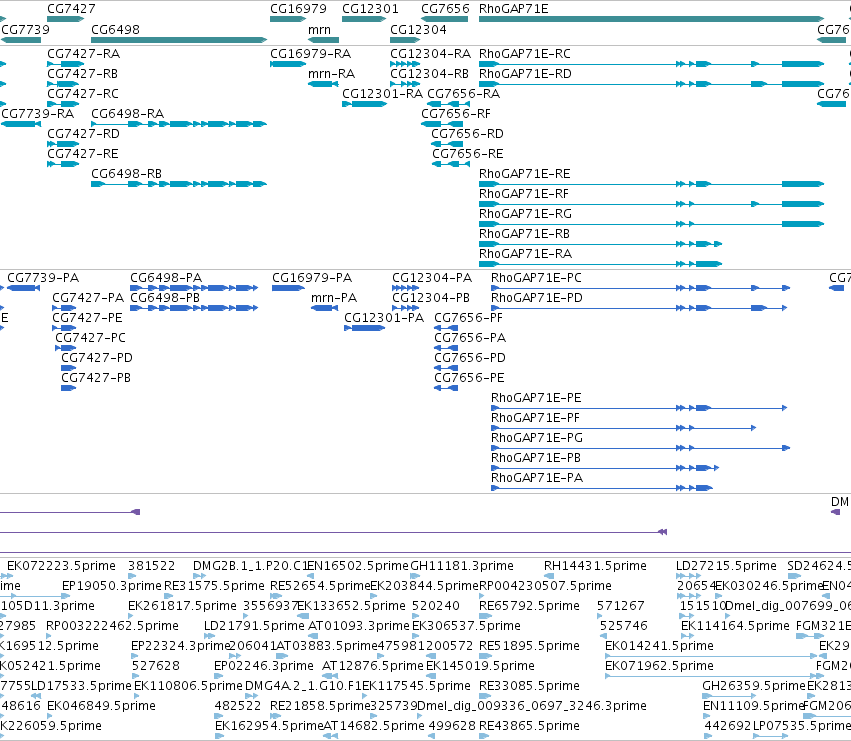Open the RhoGAP71E-RF transcript label
Screen dimensions: 851x741
tap(524, 194)
